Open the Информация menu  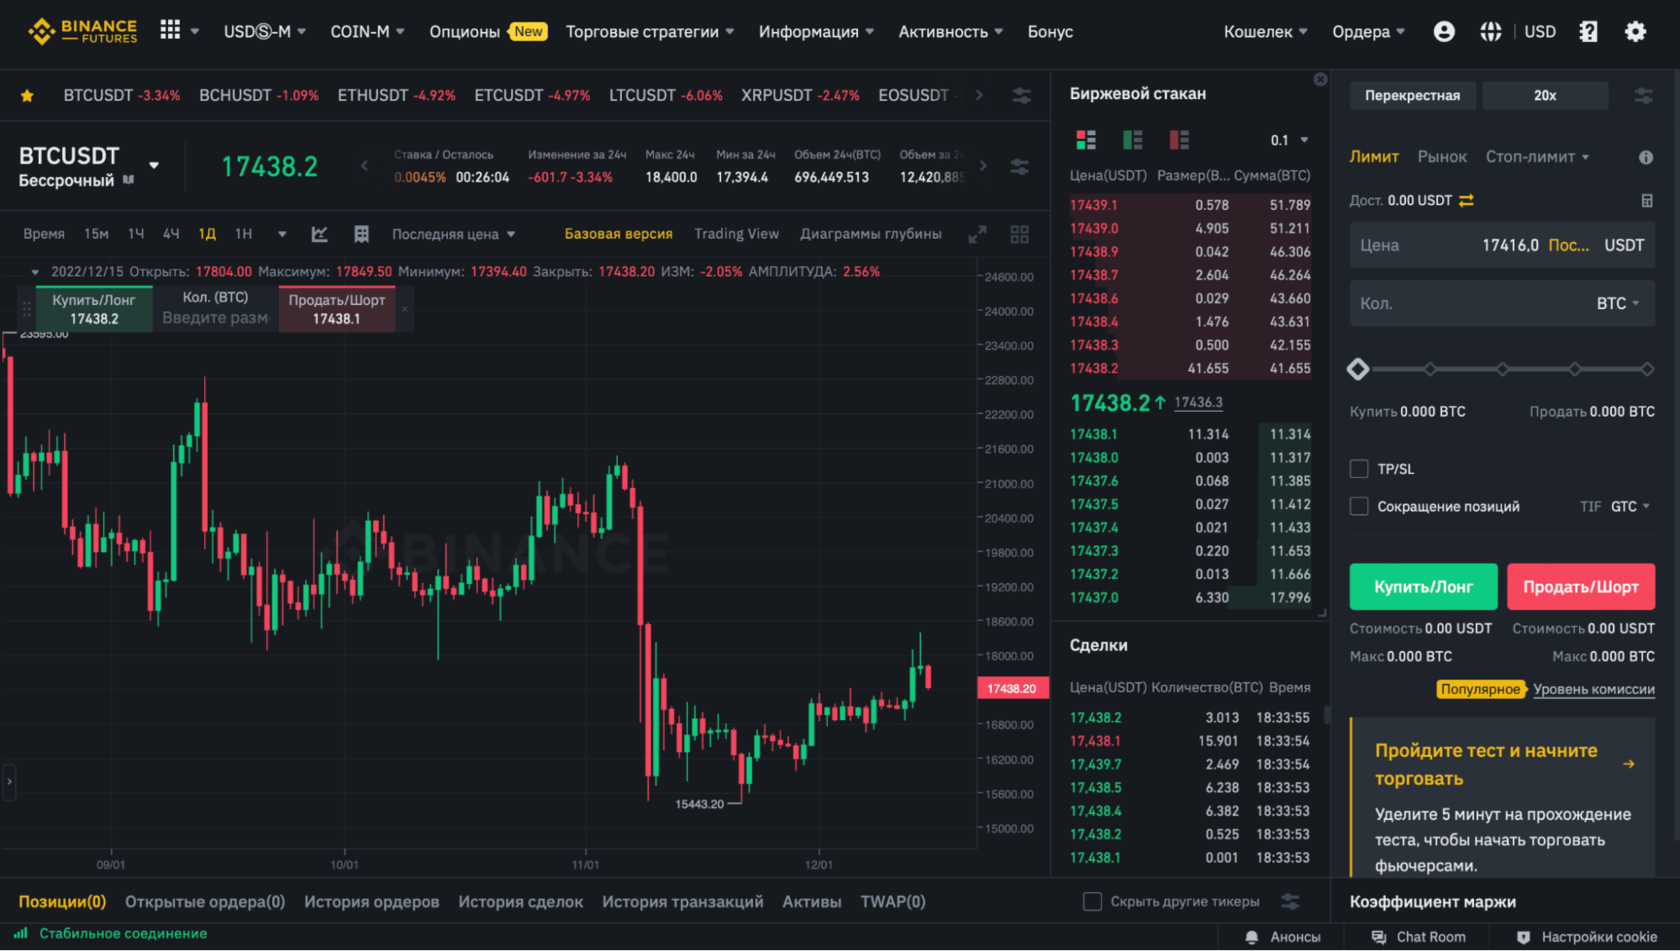click(816, 31)
